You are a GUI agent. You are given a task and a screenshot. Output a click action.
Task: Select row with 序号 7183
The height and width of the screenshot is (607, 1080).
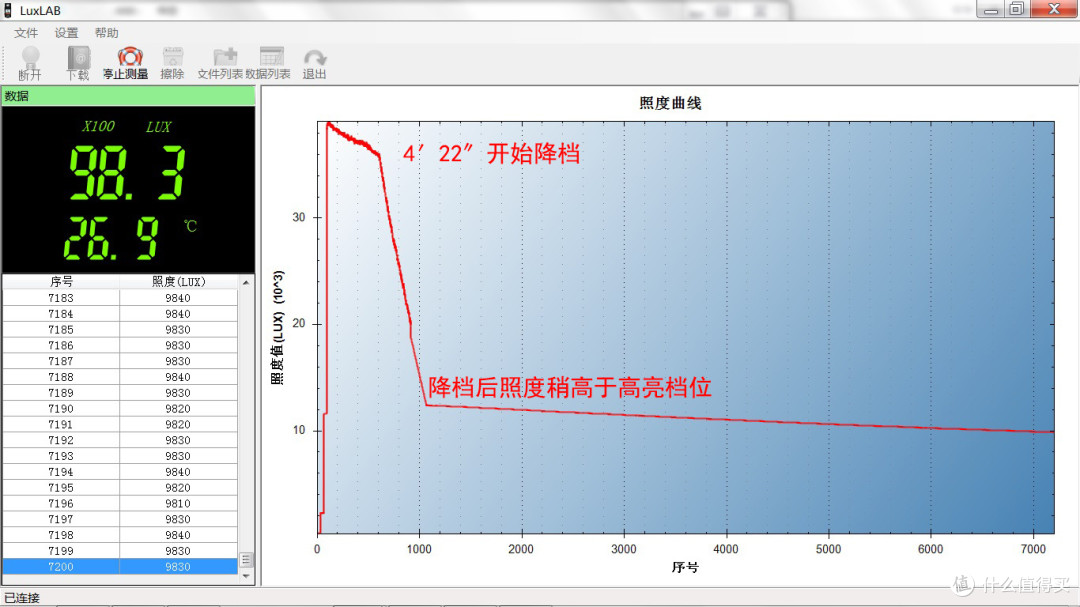(x=120, y=298)
